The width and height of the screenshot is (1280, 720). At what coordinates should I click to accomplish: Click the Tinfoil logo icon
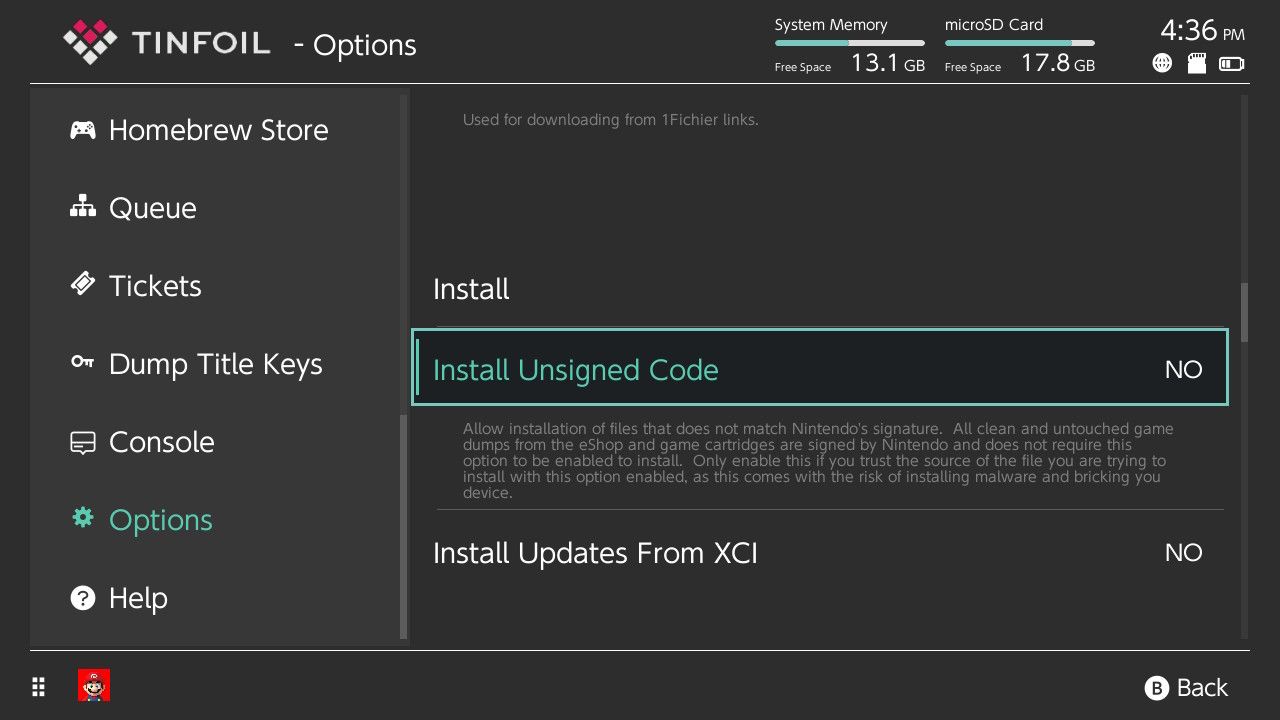click(90, 43)
